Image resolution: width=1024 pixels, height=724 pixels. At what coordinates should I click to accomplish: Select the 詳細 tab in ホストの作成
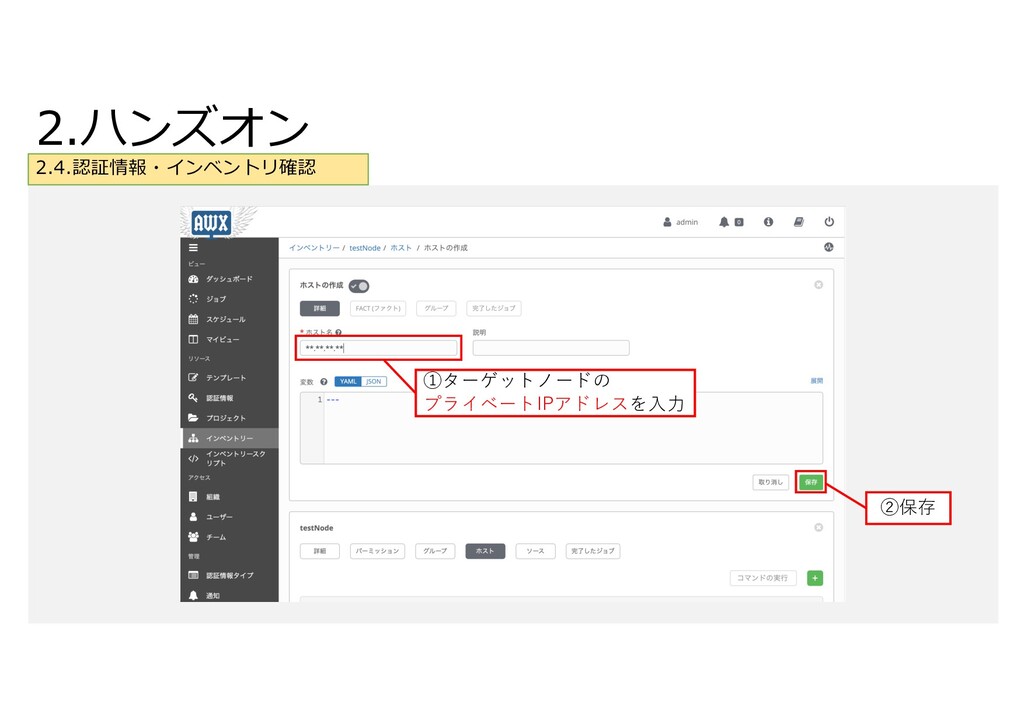[319, 308]
